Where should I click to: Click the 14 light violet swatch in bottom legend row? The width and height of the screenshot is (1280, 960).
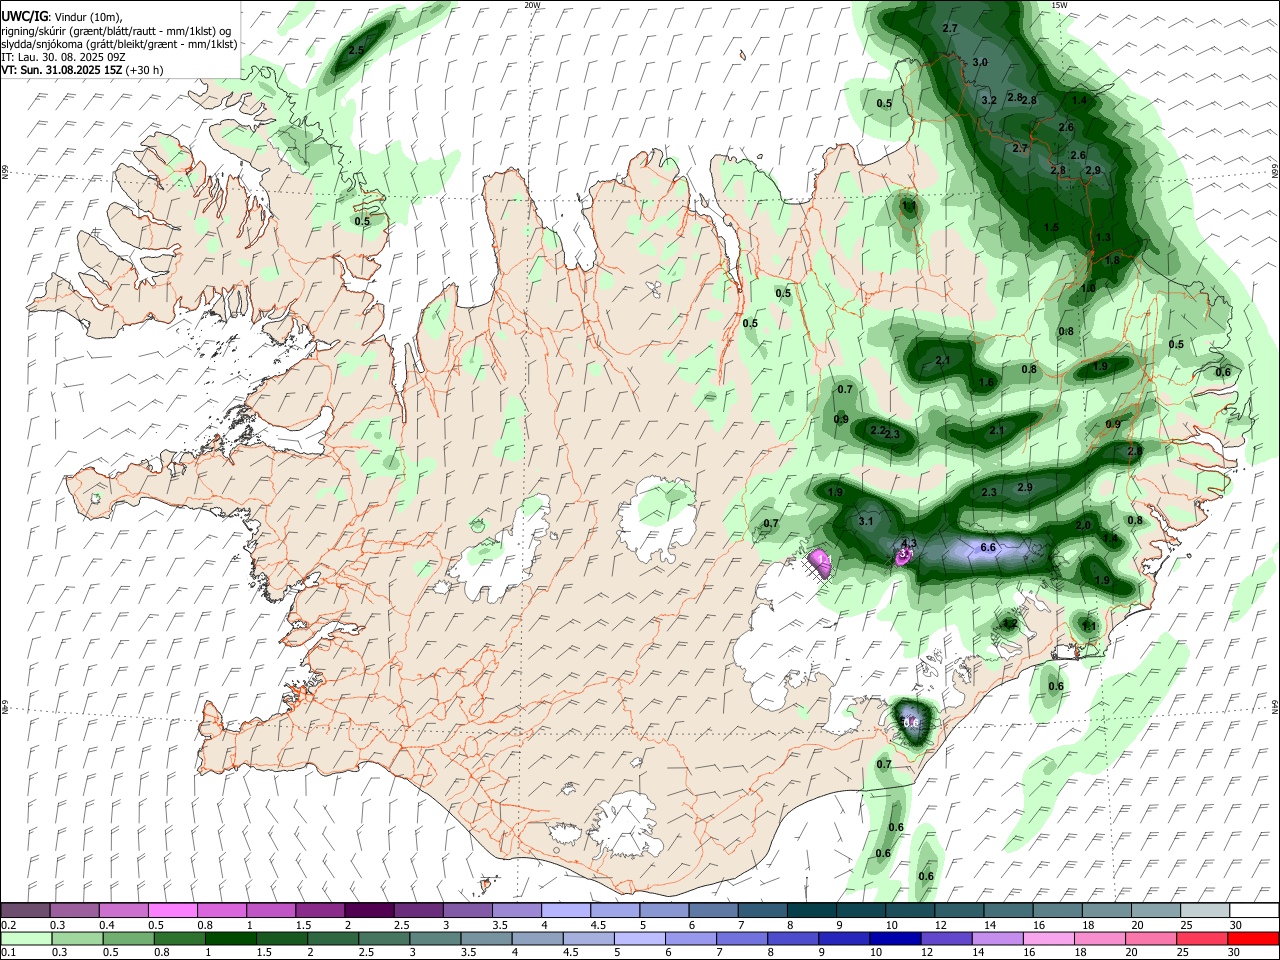point(996,938)
